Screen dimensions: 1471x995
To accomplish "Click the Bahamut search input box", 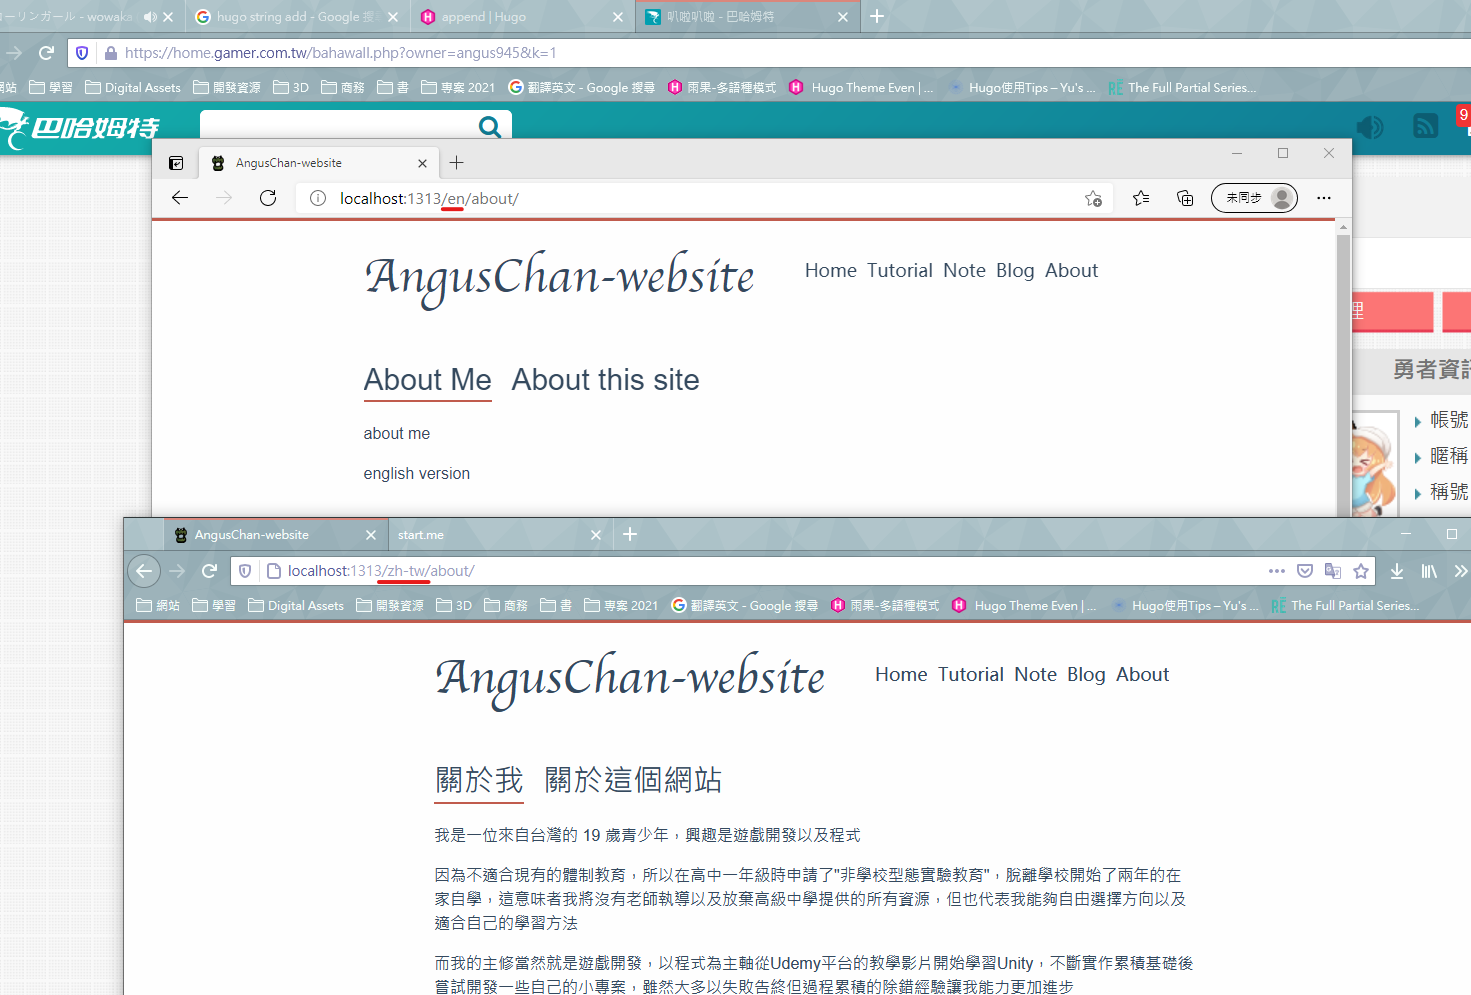I will [340, 126].
